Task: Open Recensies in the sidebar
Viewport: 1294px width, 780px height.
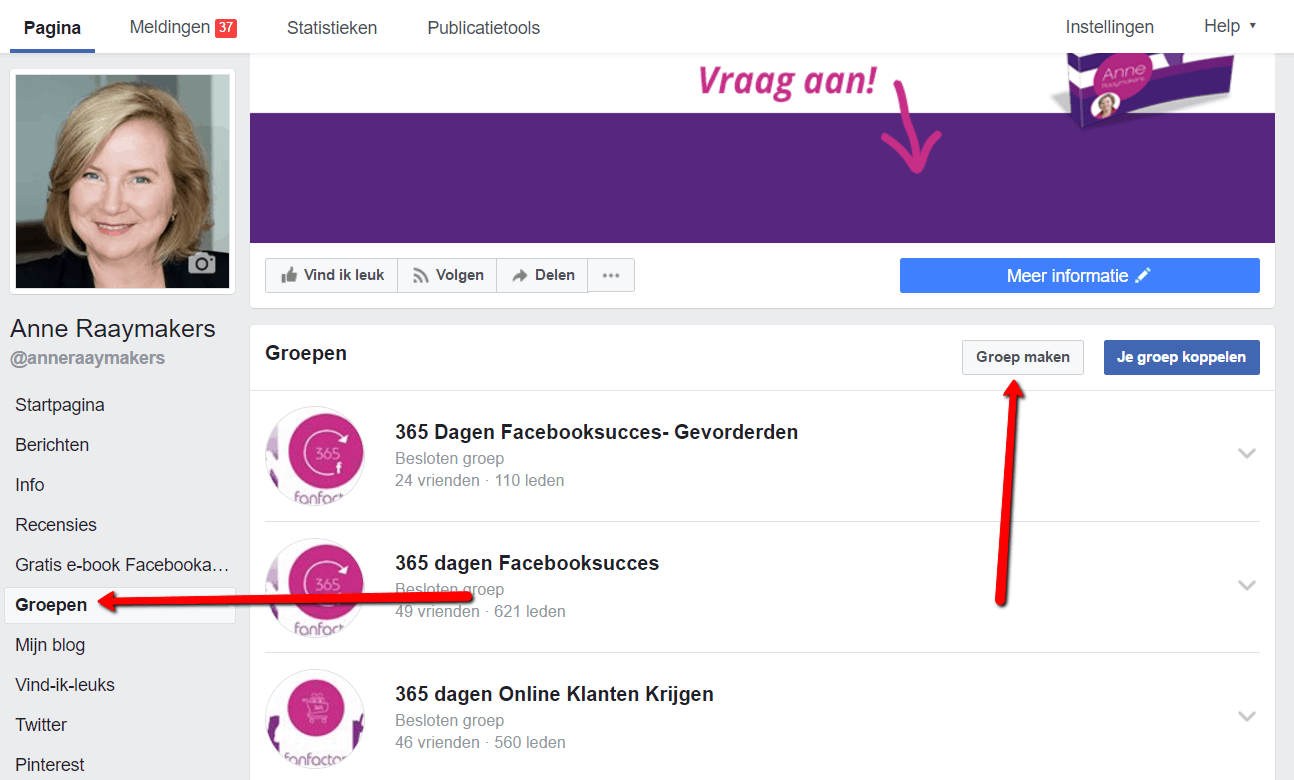Action: tap(56, 525)
